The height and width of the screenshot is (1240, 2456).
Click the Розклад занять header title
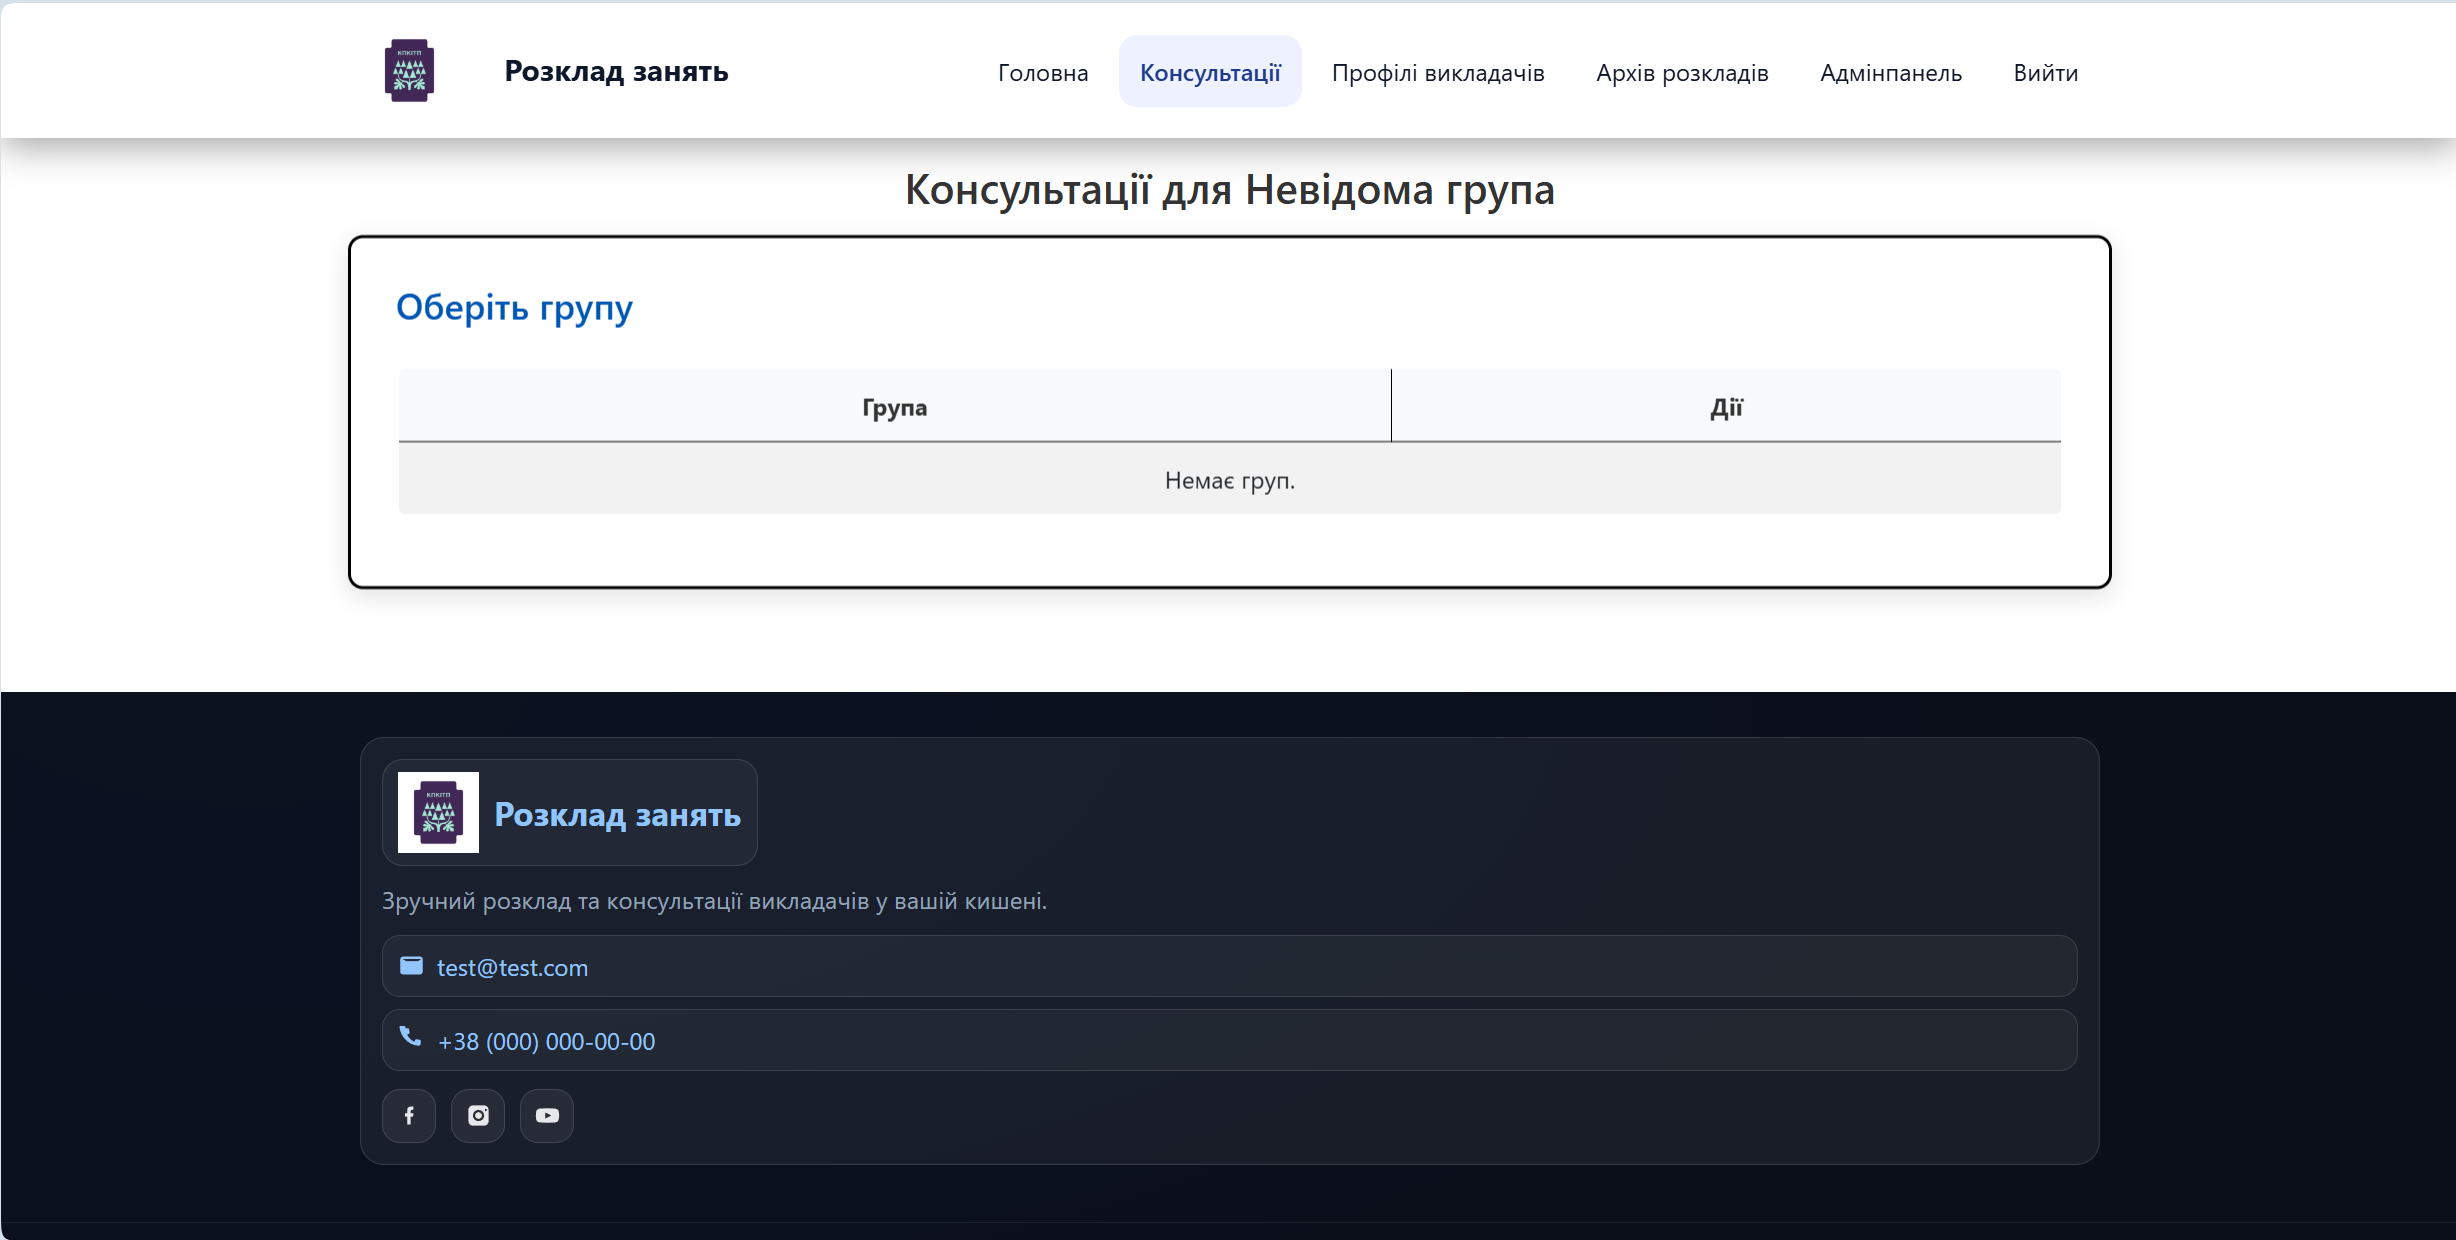coord(616,71)
